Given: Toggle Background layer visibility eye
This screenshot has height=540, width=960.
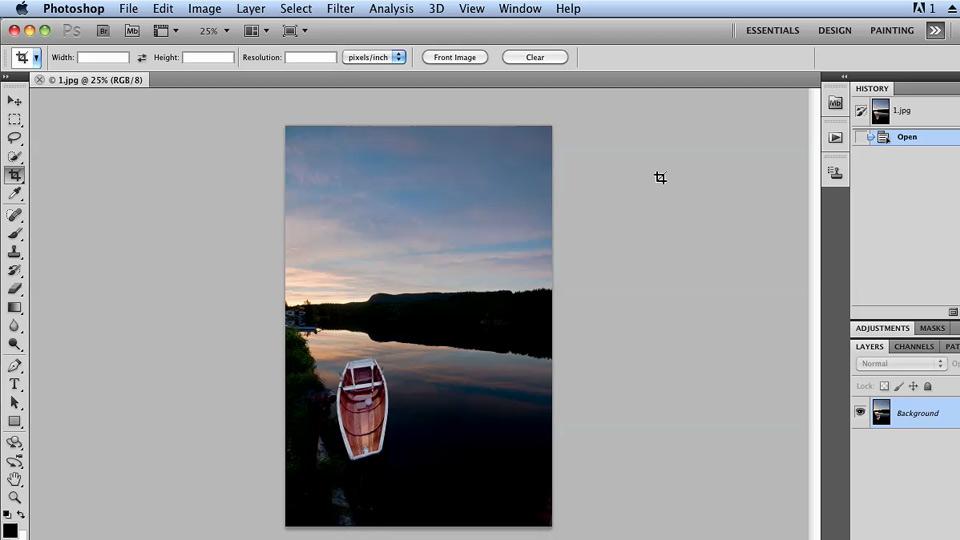Looking at the screenshot, I should [860, 412].
